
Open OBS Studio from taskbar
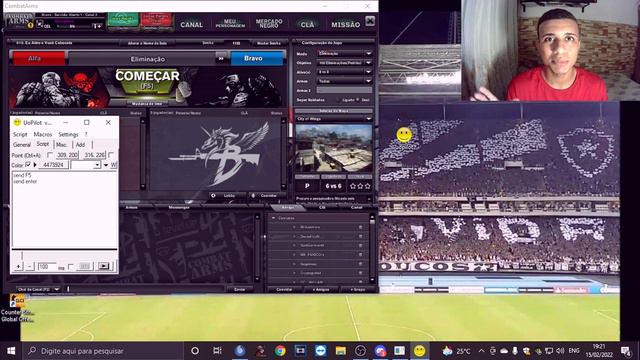point(360,351)
